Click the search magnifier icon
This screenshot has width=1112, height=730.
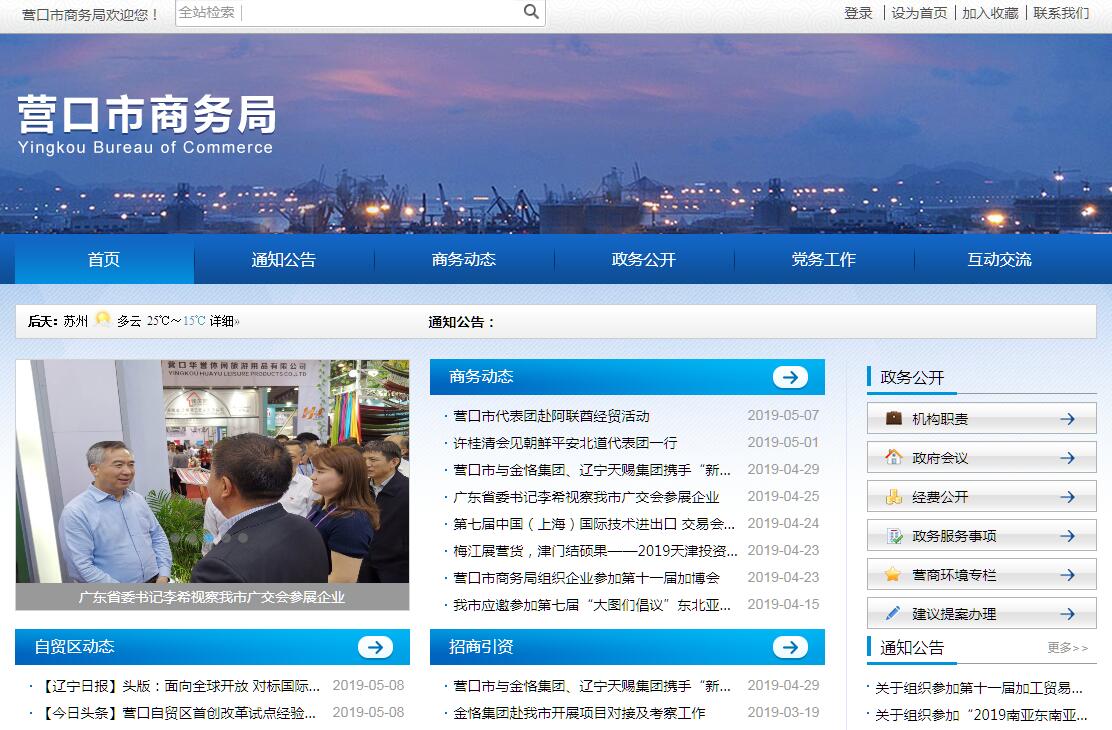point(531,12)
